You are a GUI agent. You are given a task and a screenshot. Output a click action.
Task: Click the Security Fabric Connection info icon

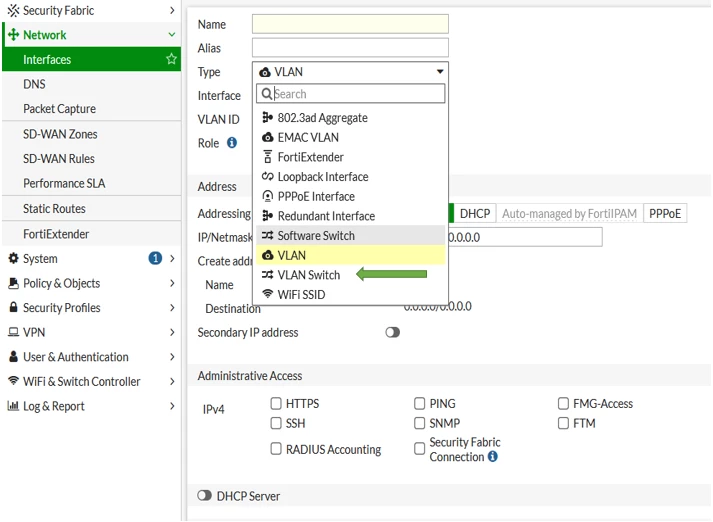pos(492,457)
